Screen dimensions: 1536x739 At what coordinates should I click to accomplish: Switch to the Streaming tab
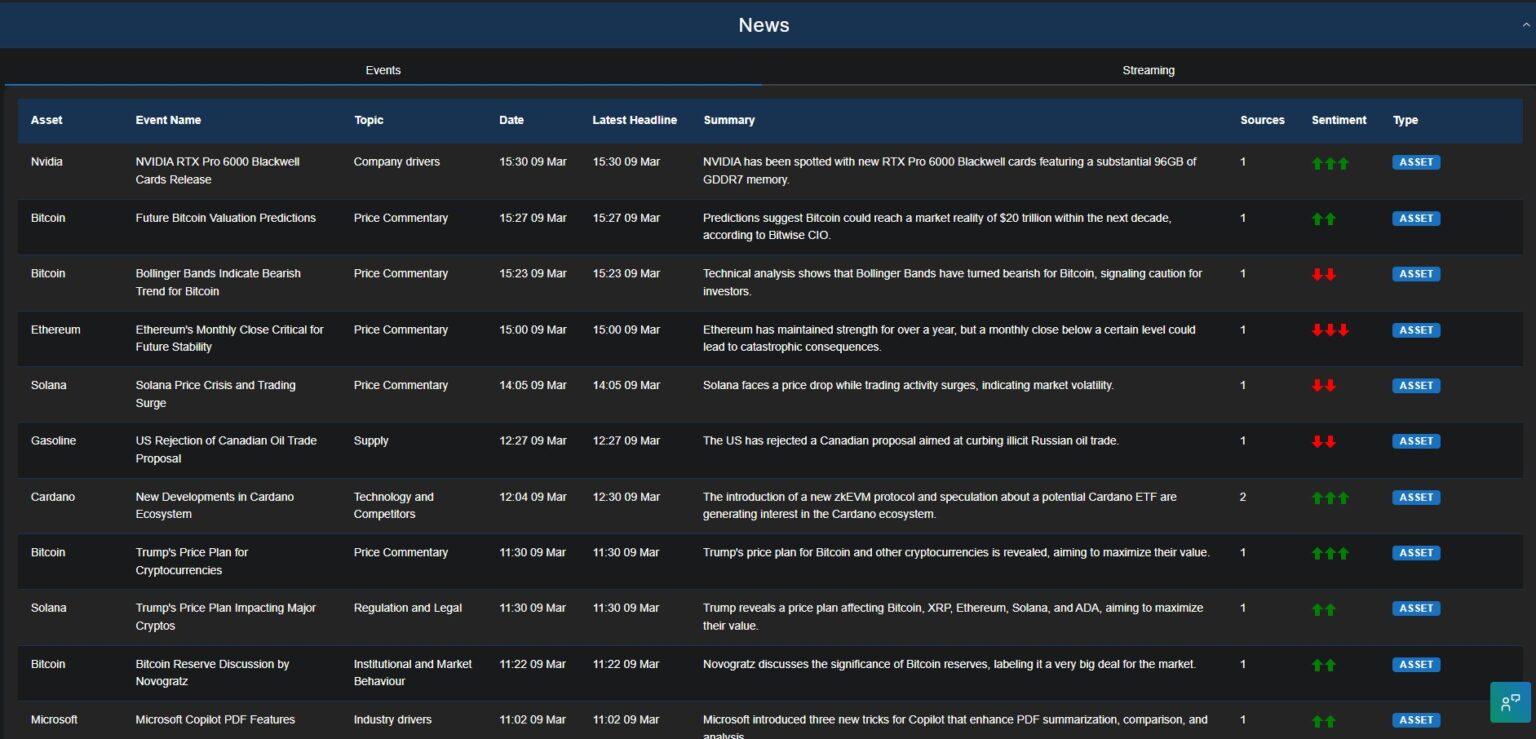(x=1148, y=70)
